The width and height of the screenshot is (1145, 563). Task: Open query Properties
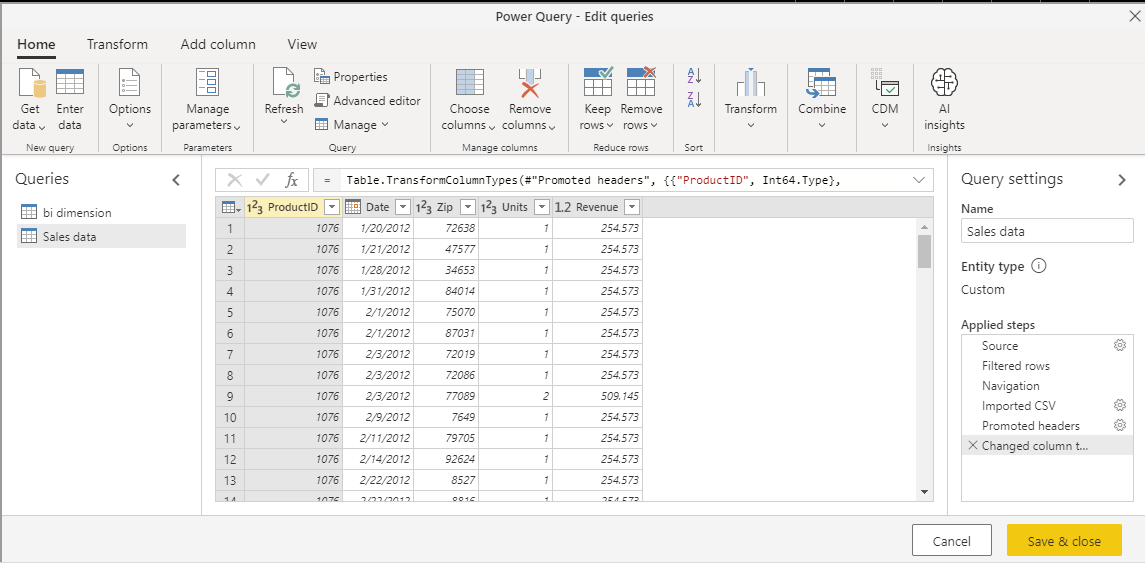coord(351,77)
